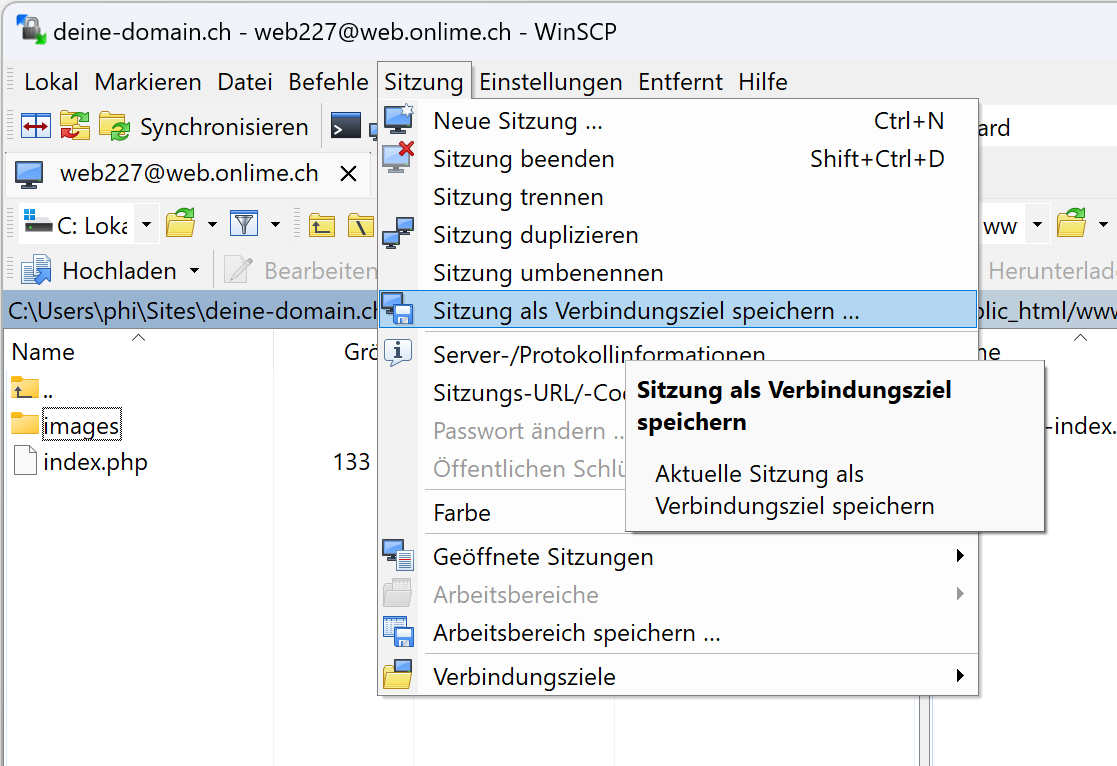Choose Sitzung duplizieren menu entry

click(677, 235)
